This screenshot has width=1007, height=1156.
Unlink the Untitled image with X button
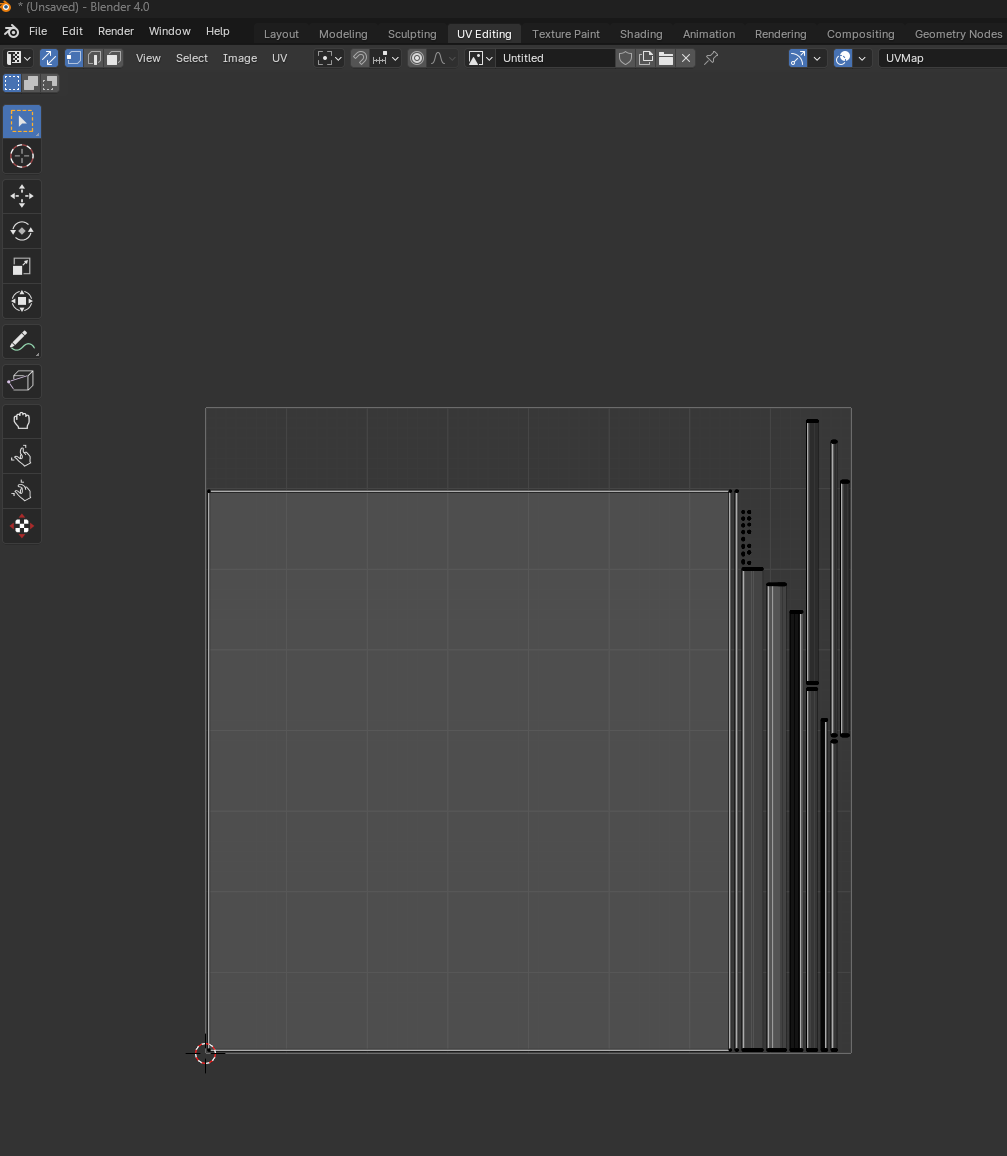686,58
